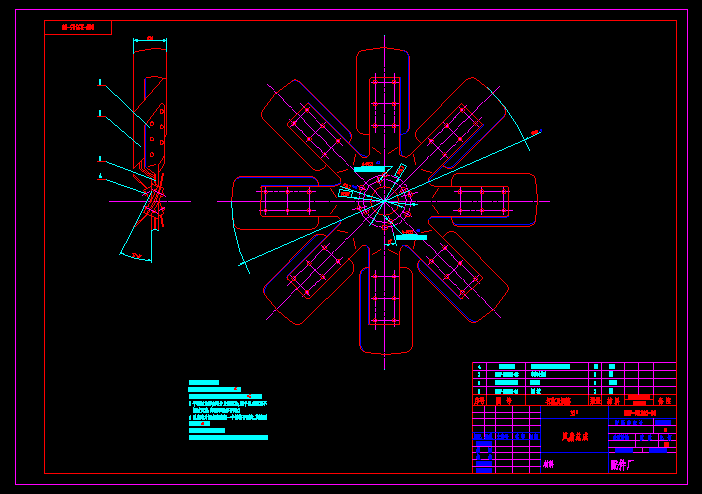Click the central hub of the fan
This screenshot has height=494, width=702.
tap(384, 200)
